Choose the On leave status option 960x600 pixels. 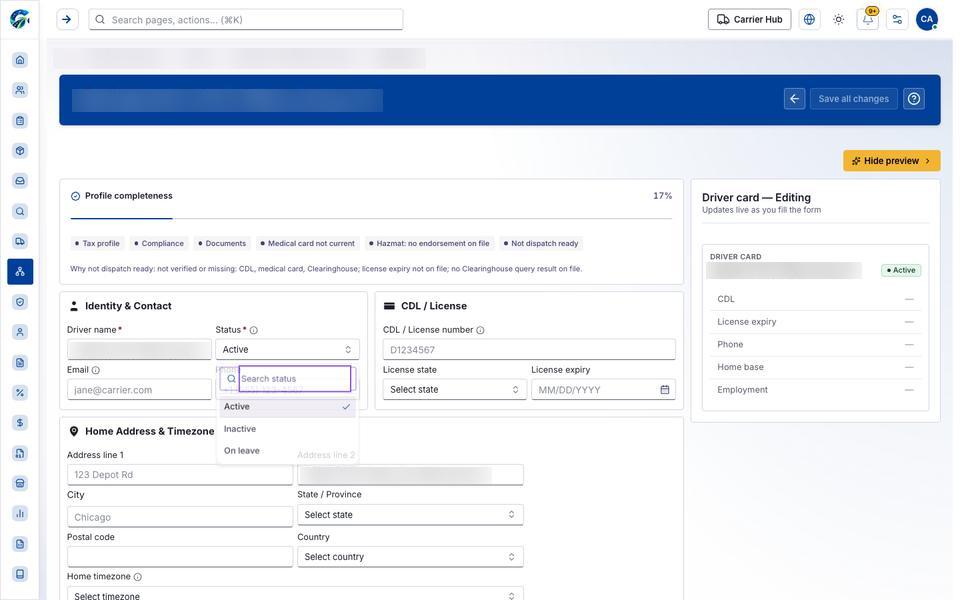[x=287, y=451]
